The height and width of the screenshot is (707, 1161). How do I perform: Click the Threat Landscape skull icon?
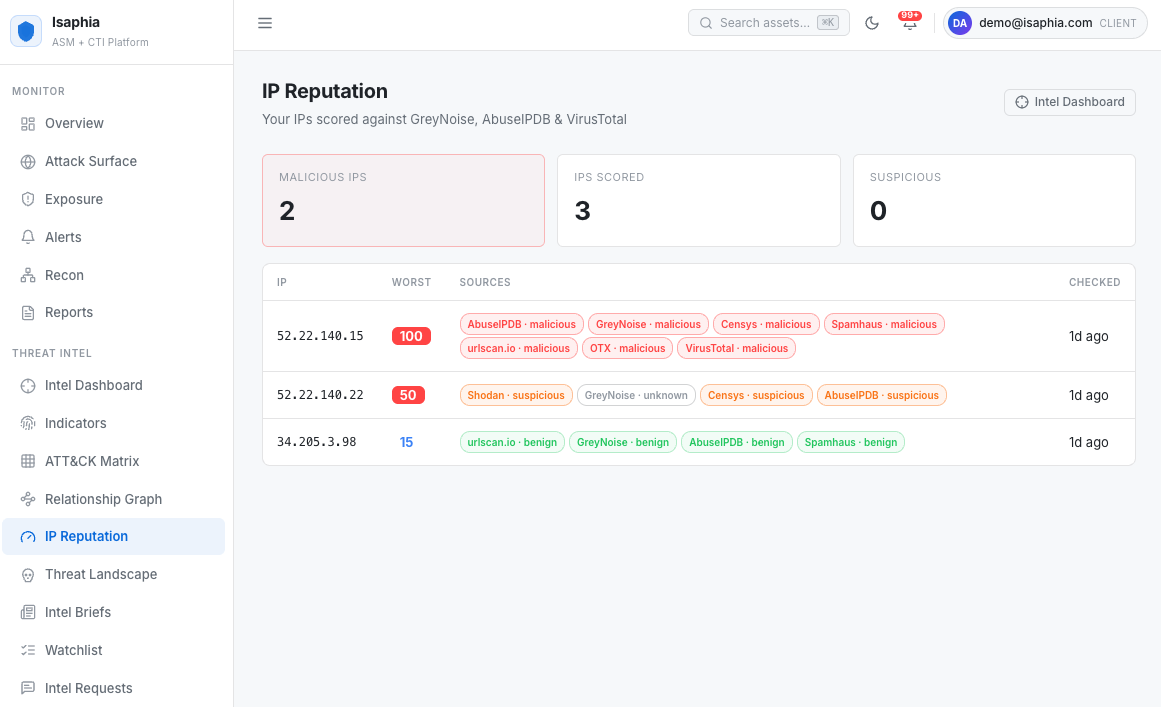pyautogui.click(x=28, y=574)
